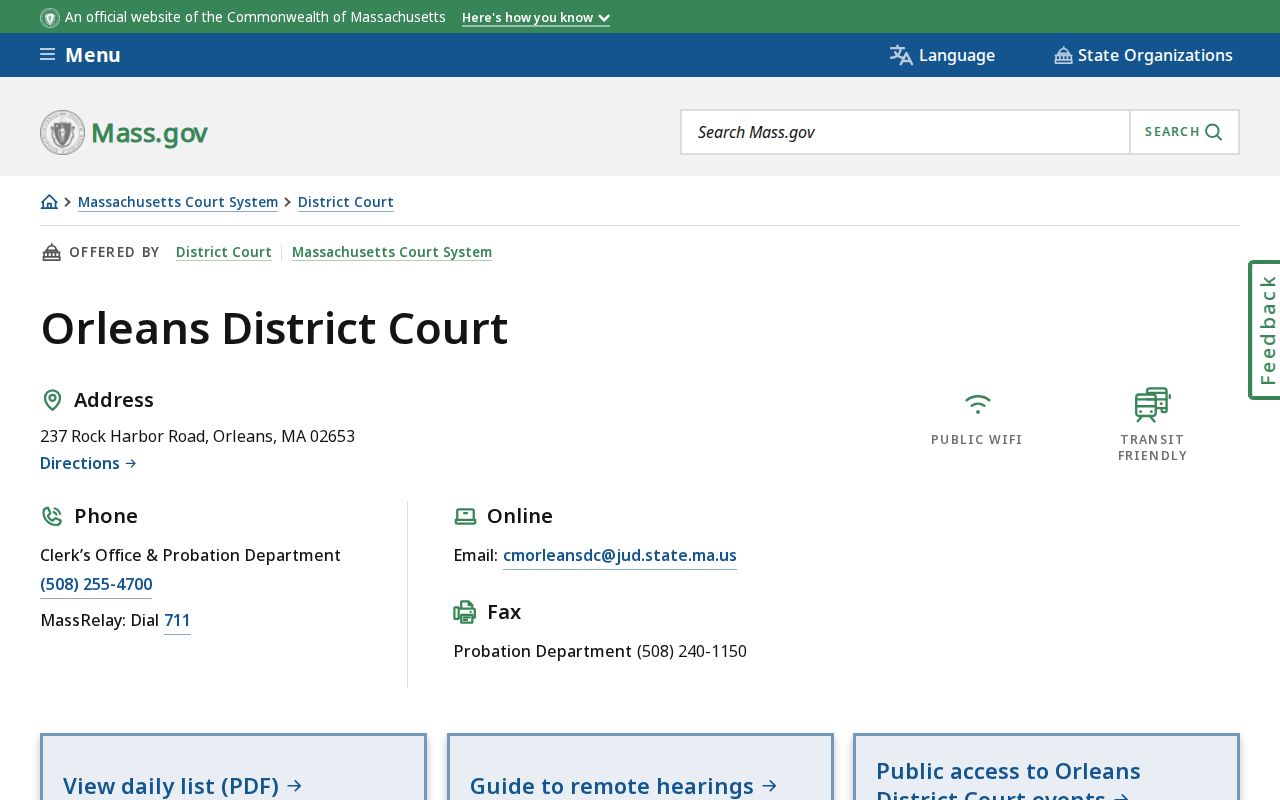
Task: Click the hamburger Menu icon
Action: click(47, 55)
